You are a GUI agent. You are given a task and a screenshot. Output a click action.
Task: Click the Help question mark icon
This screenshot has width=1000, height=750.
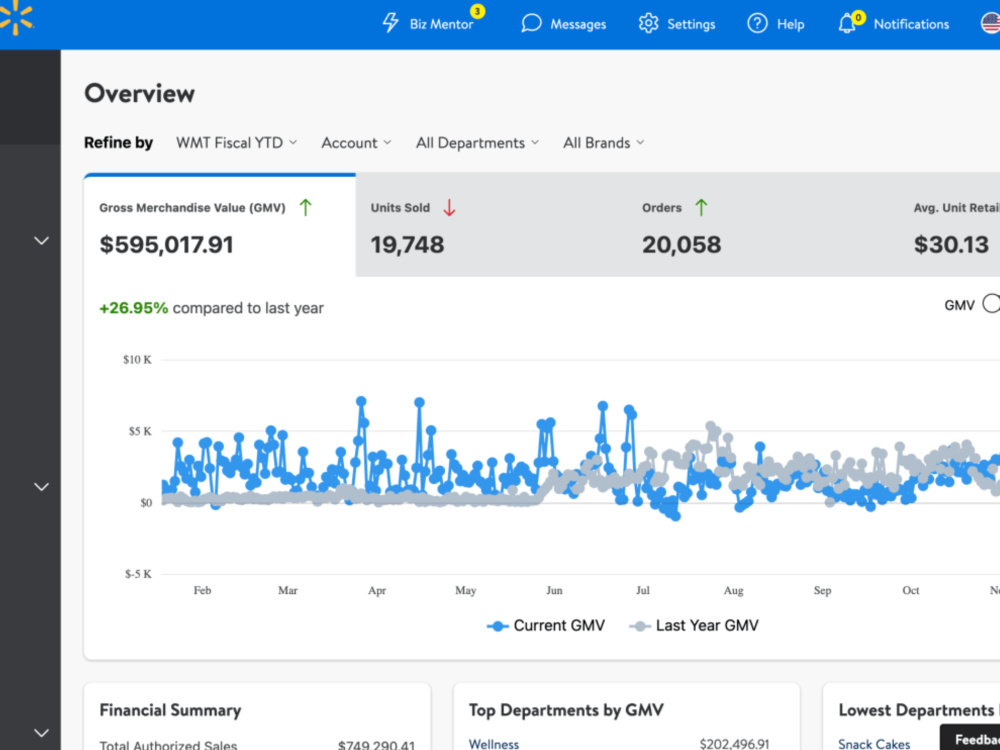[x=757, y=24]
